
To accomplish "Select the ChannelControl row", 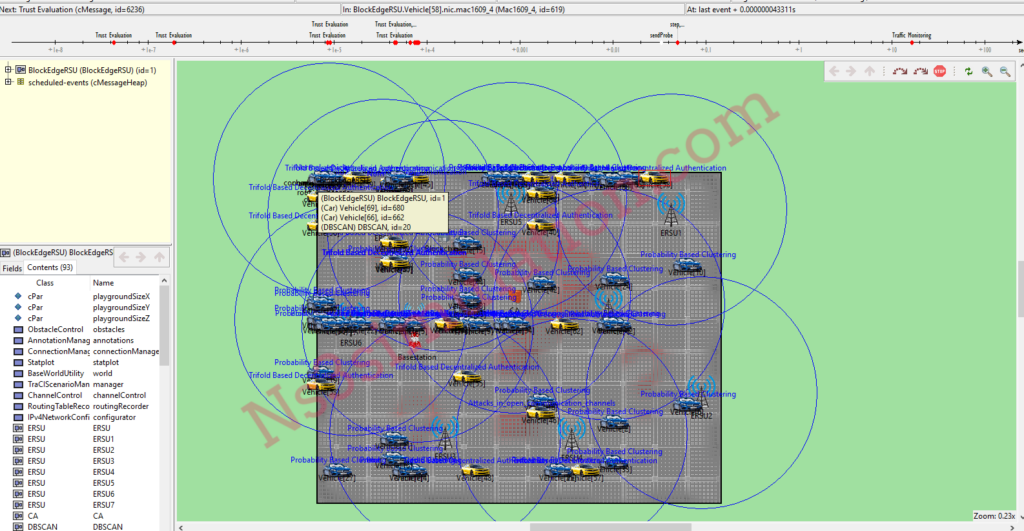I will point(81,395).
